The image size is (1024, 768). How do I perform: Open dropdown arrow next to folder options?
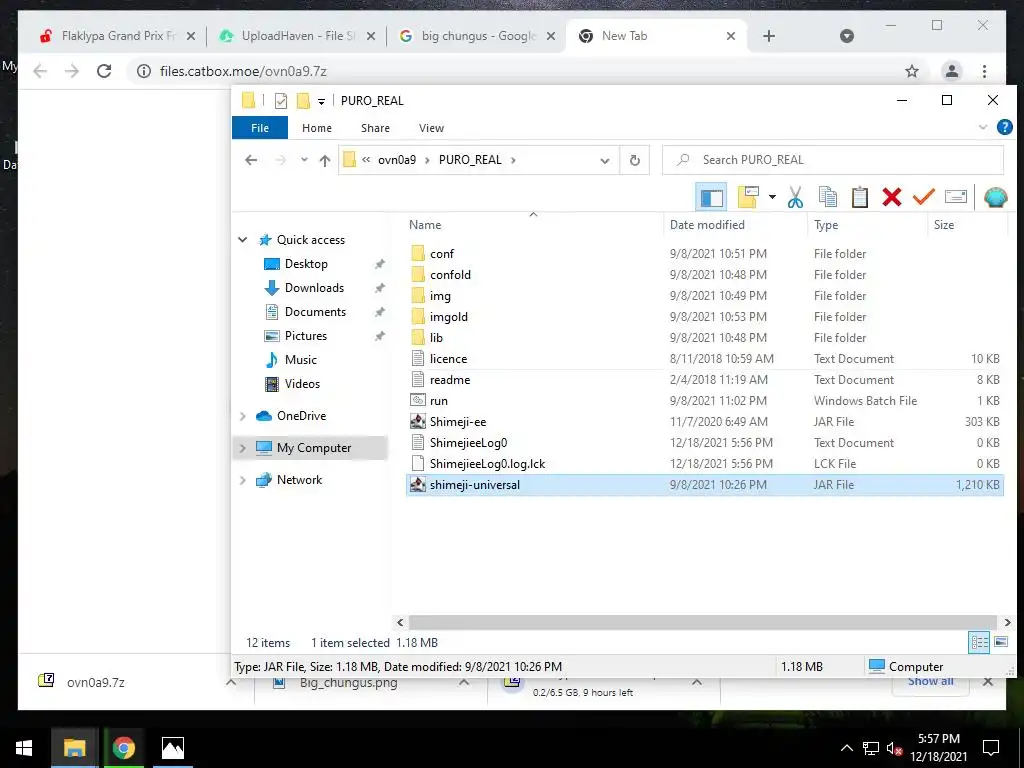pos(772,197)
